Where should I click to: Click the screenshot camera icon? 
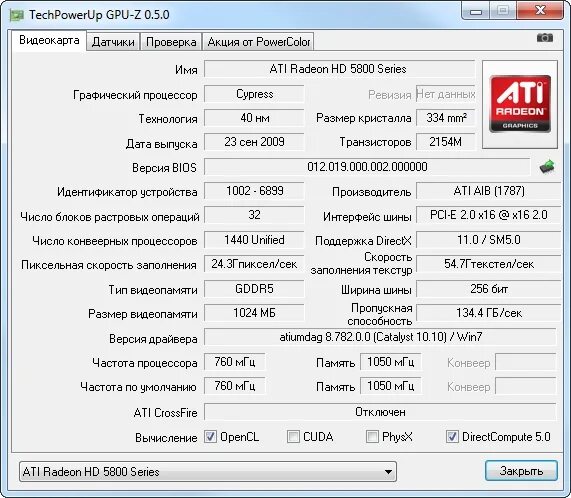pyautogui.click(x=545, y=37)
